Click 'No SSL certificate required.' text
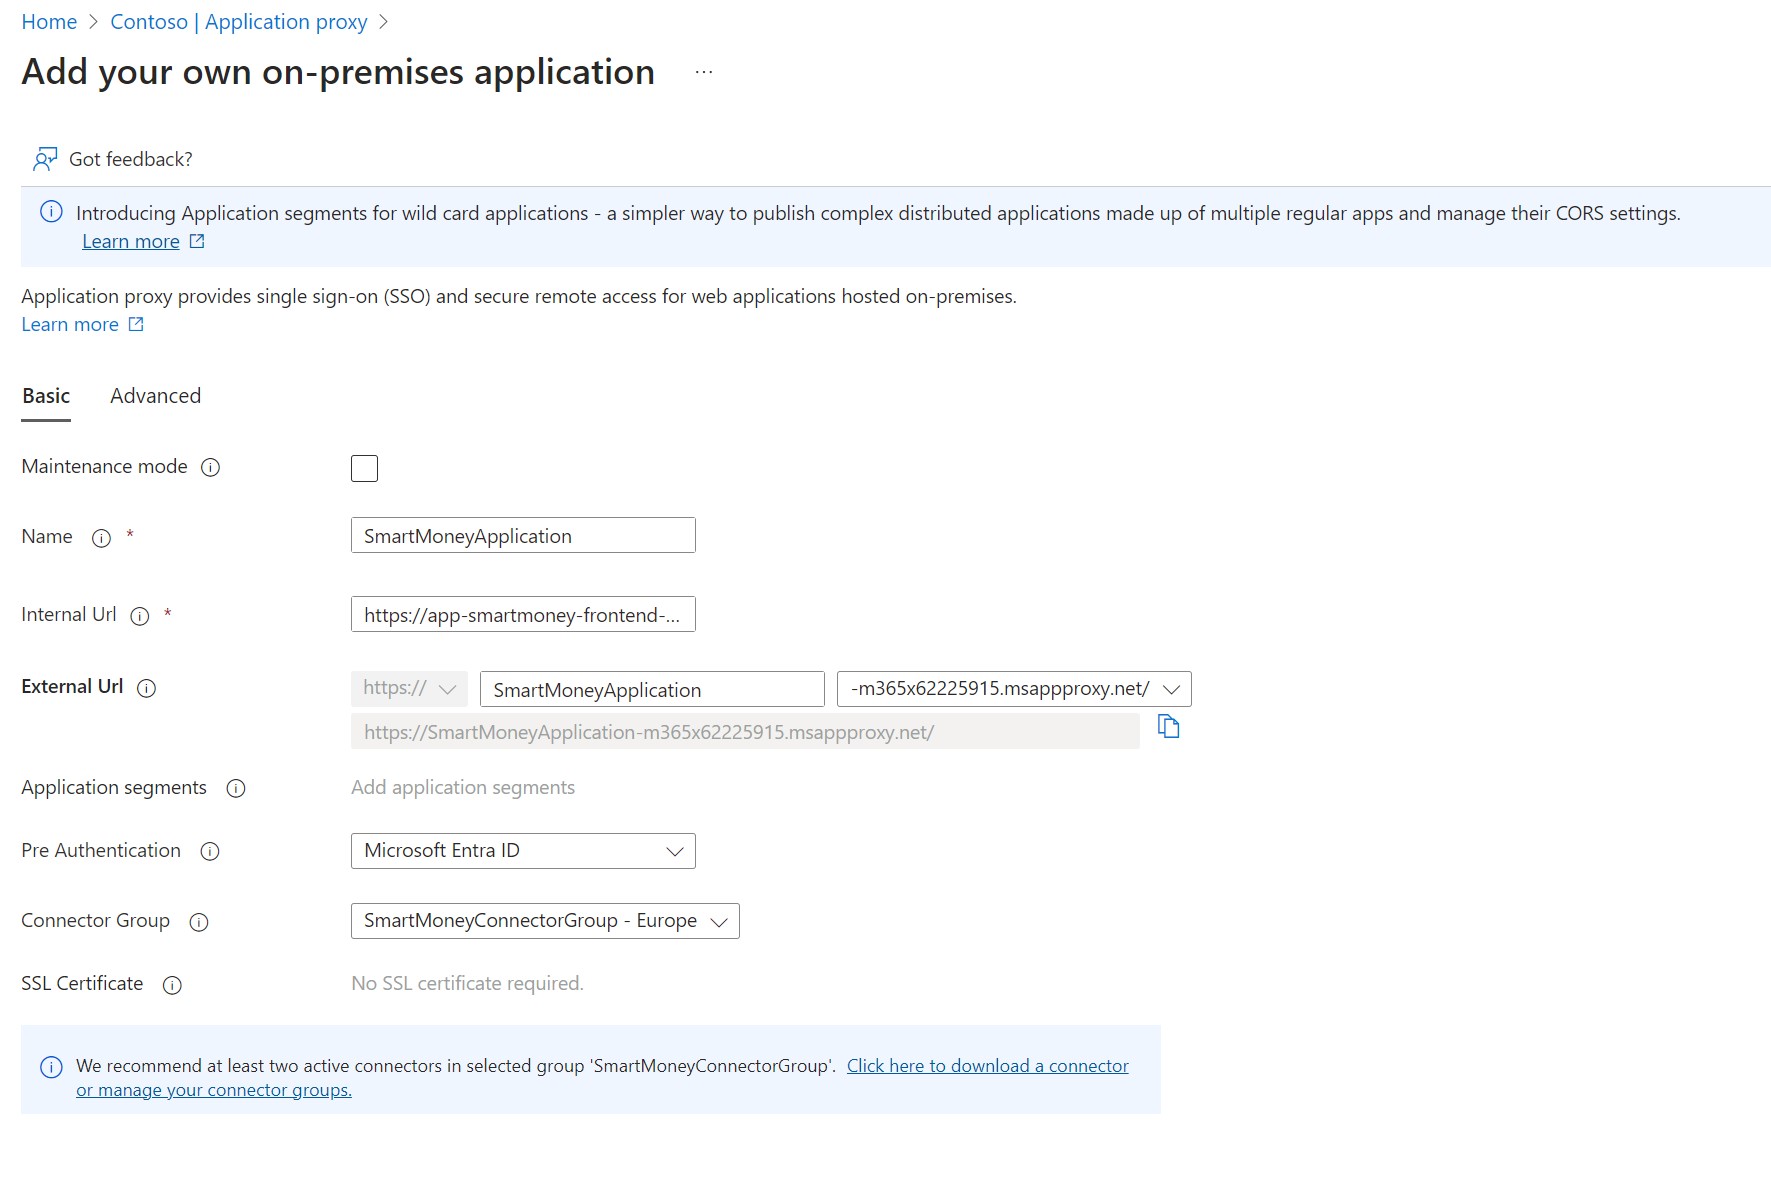 pos(467,983)
